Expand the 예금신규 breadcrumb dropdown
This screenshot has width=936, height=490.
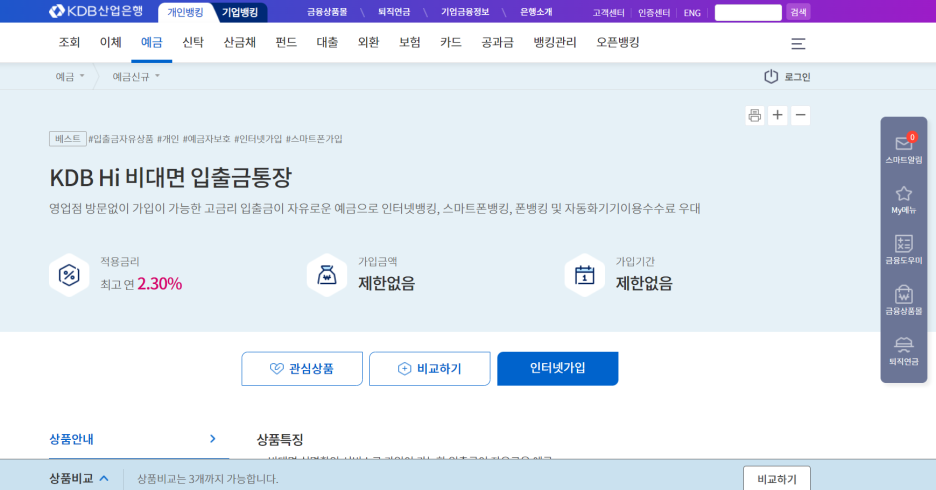pos(136,76)
